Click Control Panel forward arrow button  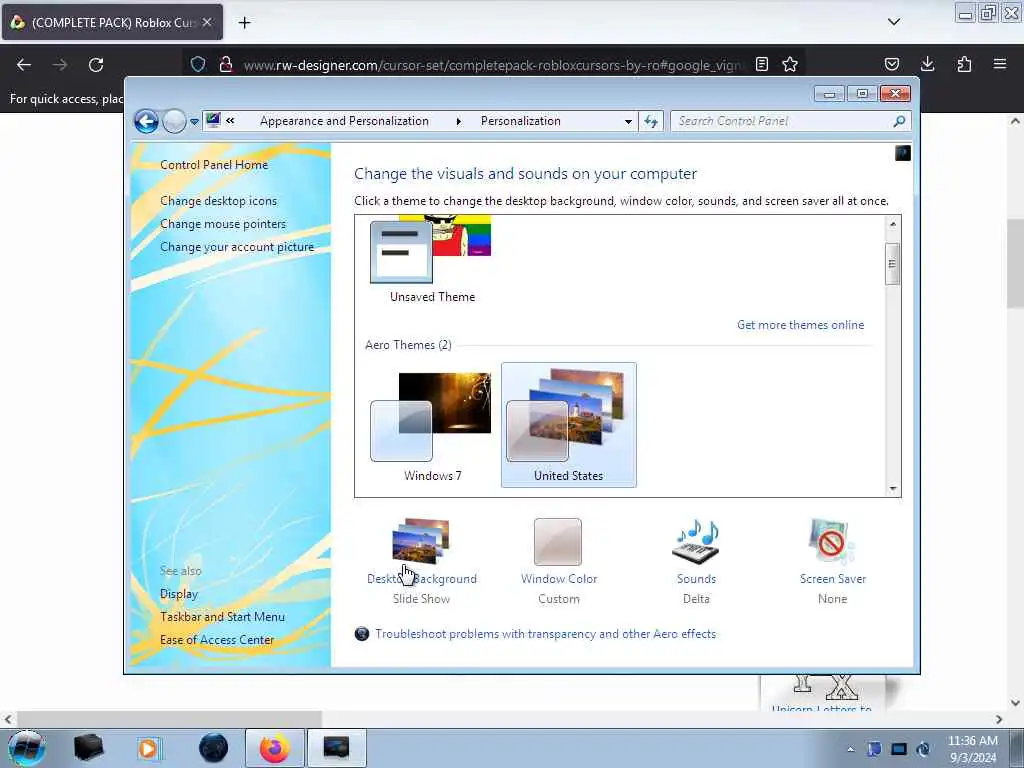coord(174,121)
